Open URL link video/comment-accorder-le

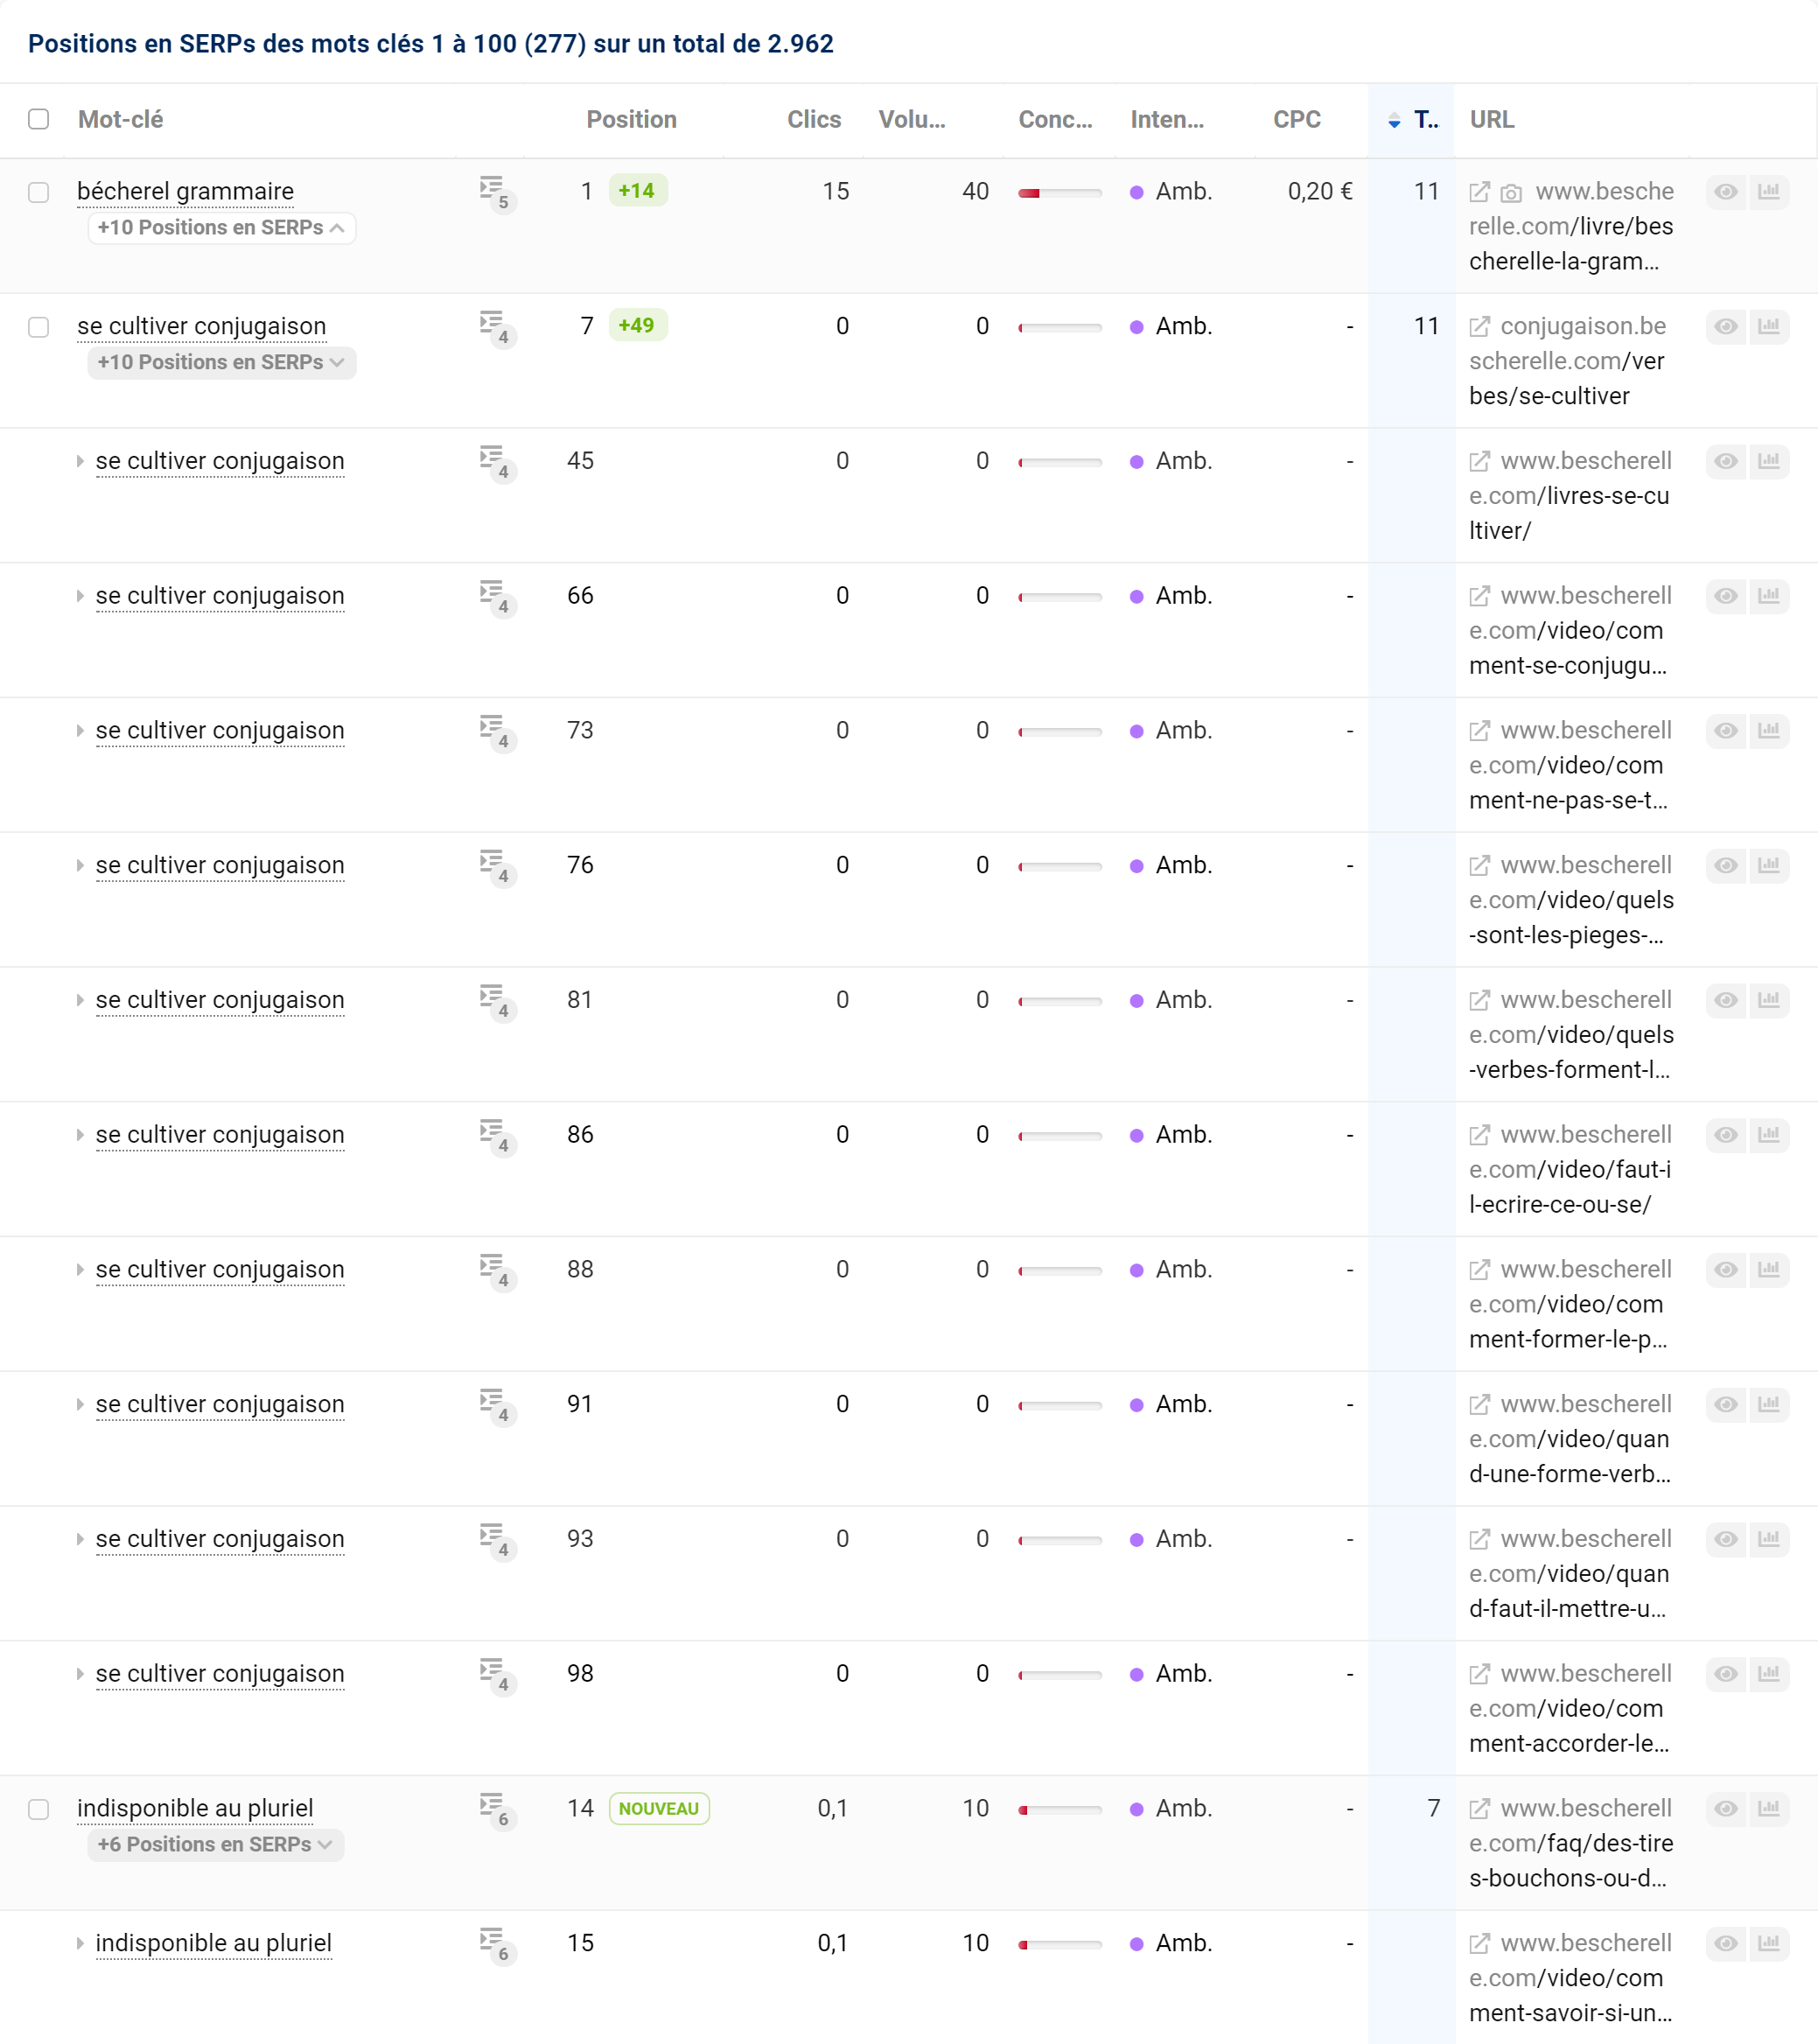click(x=1571, y=1709)
